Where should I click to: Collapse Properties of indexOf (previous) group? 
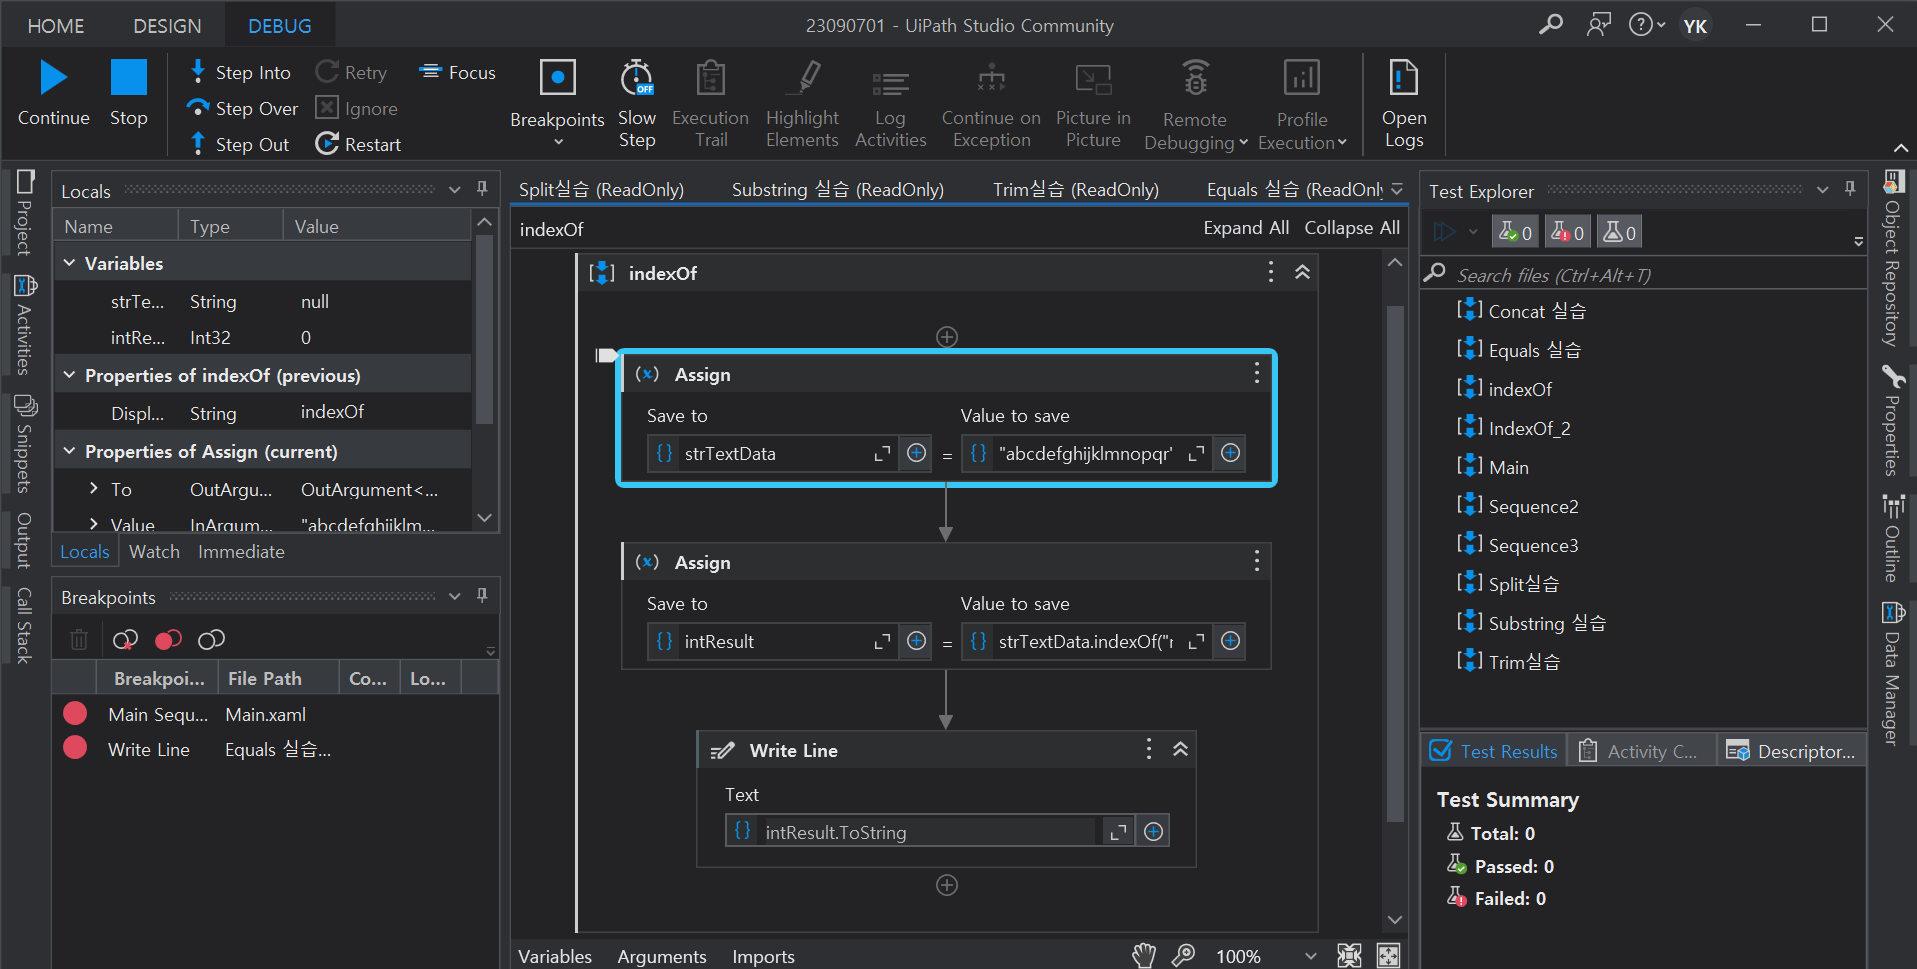point(69,375)
